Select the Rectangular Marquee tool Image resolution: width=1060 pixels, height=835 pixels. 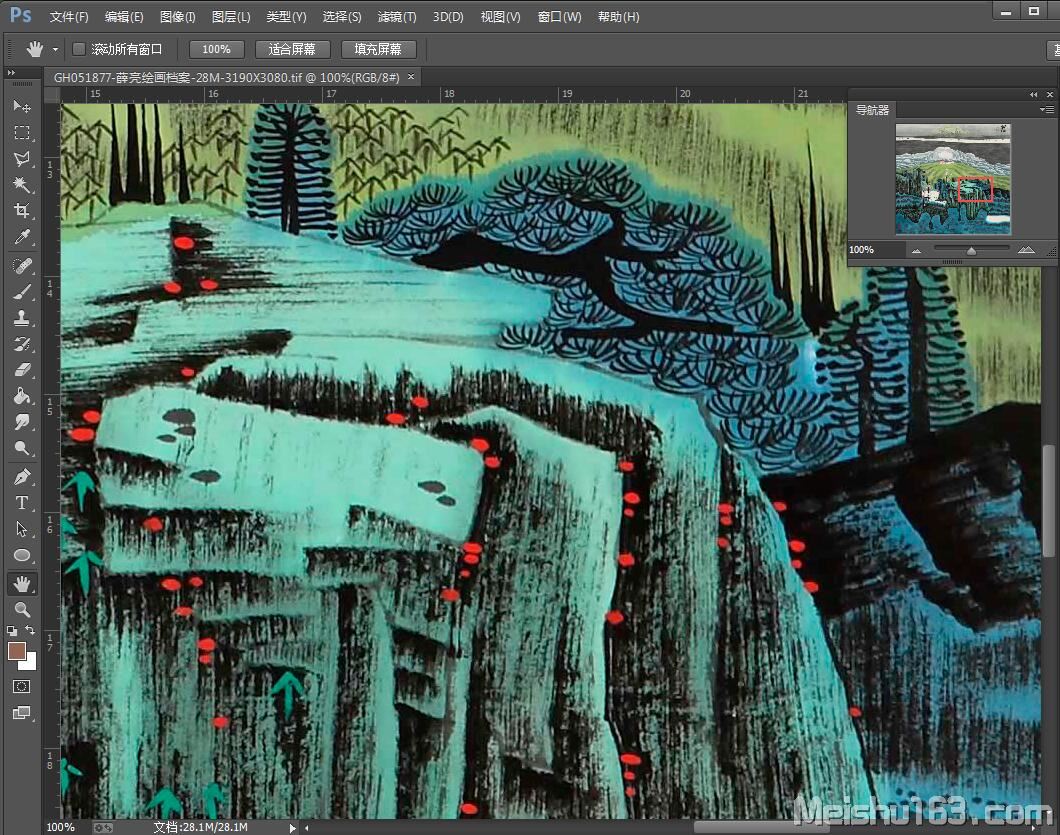click(x=22, y=133)
